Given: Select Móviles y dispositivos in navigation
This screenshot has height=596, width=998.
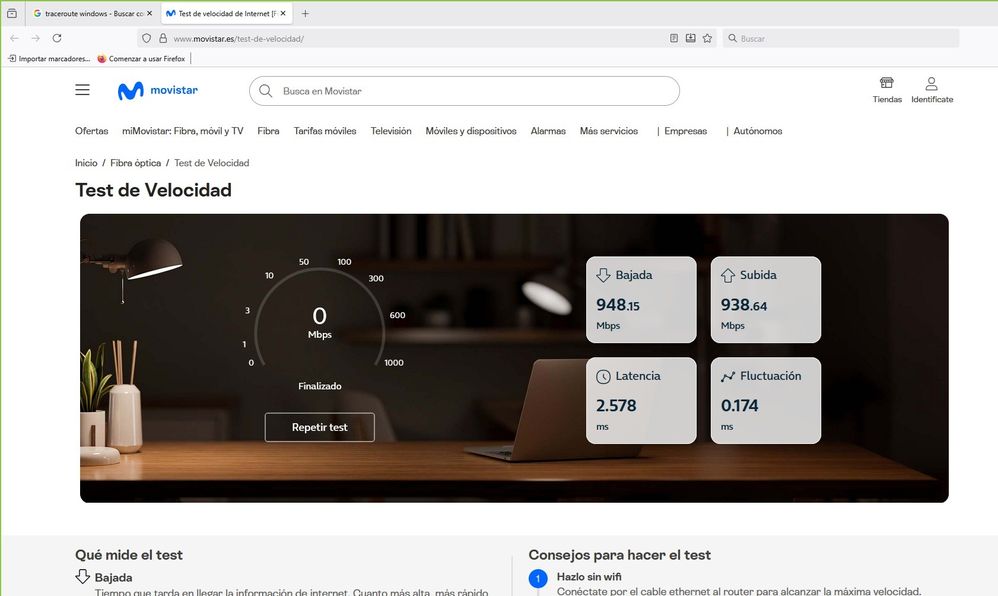Looking at the screenshot, I should 470,131.
